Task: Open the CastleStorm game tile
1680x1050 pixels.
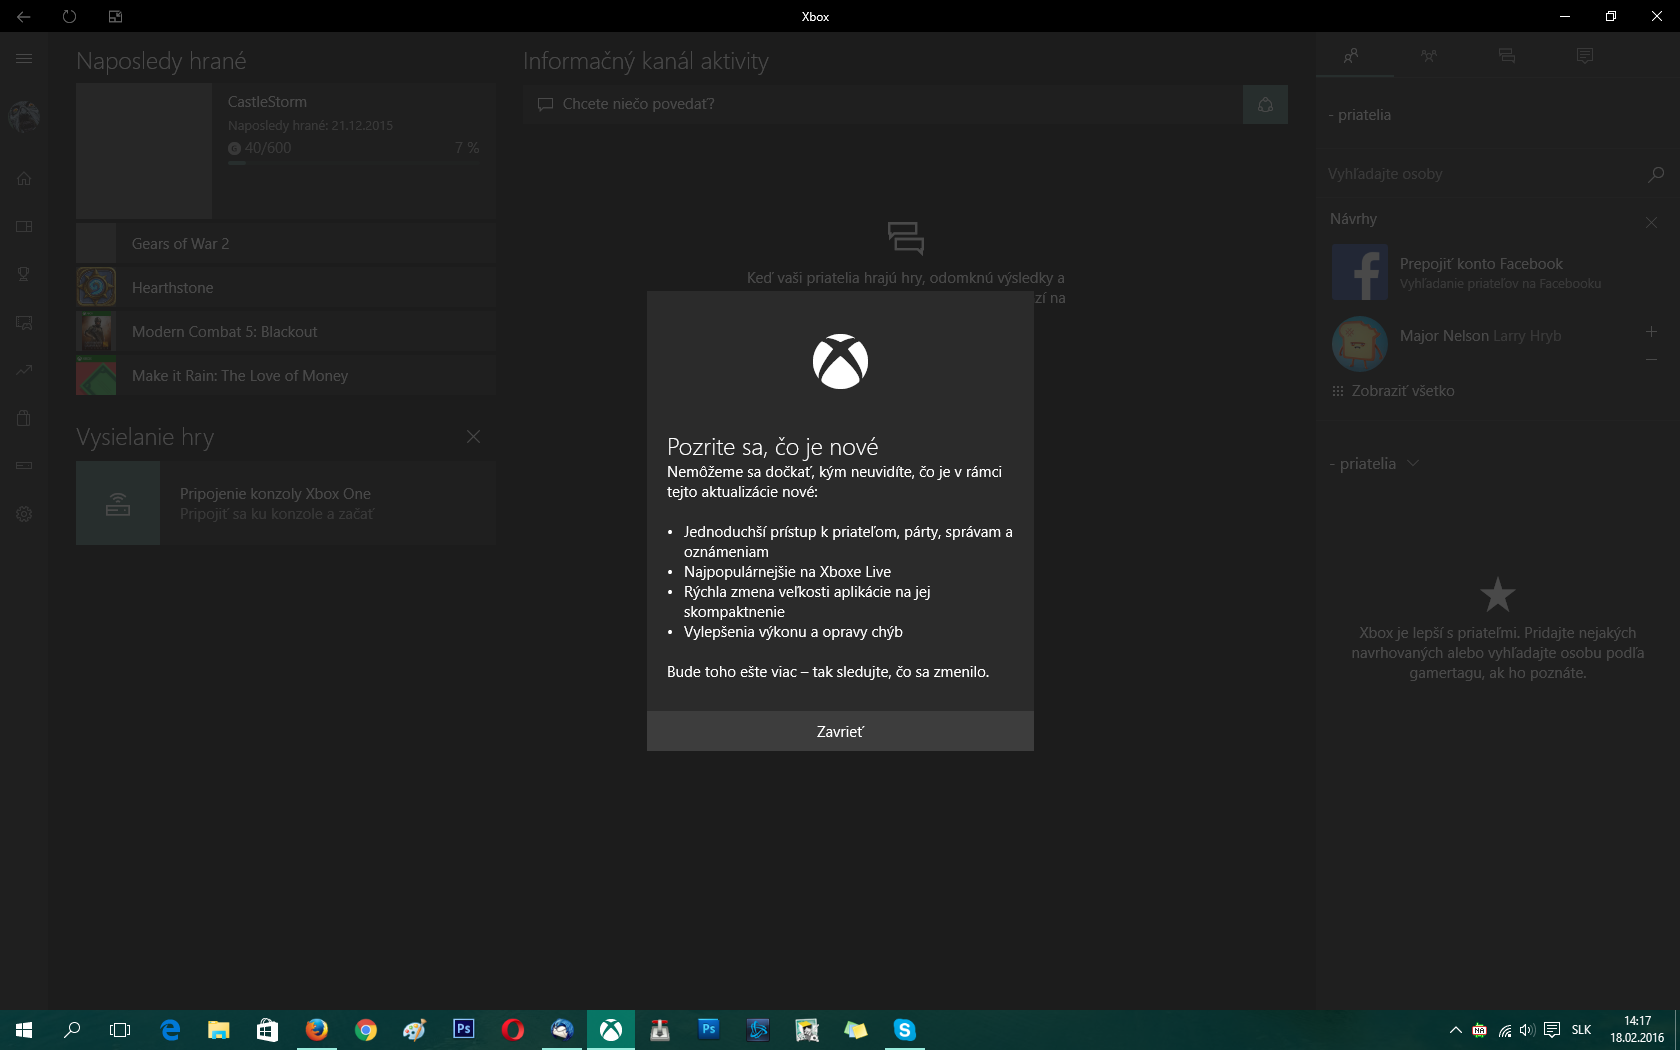Action: pyautogui.click(x=286, y=151)
